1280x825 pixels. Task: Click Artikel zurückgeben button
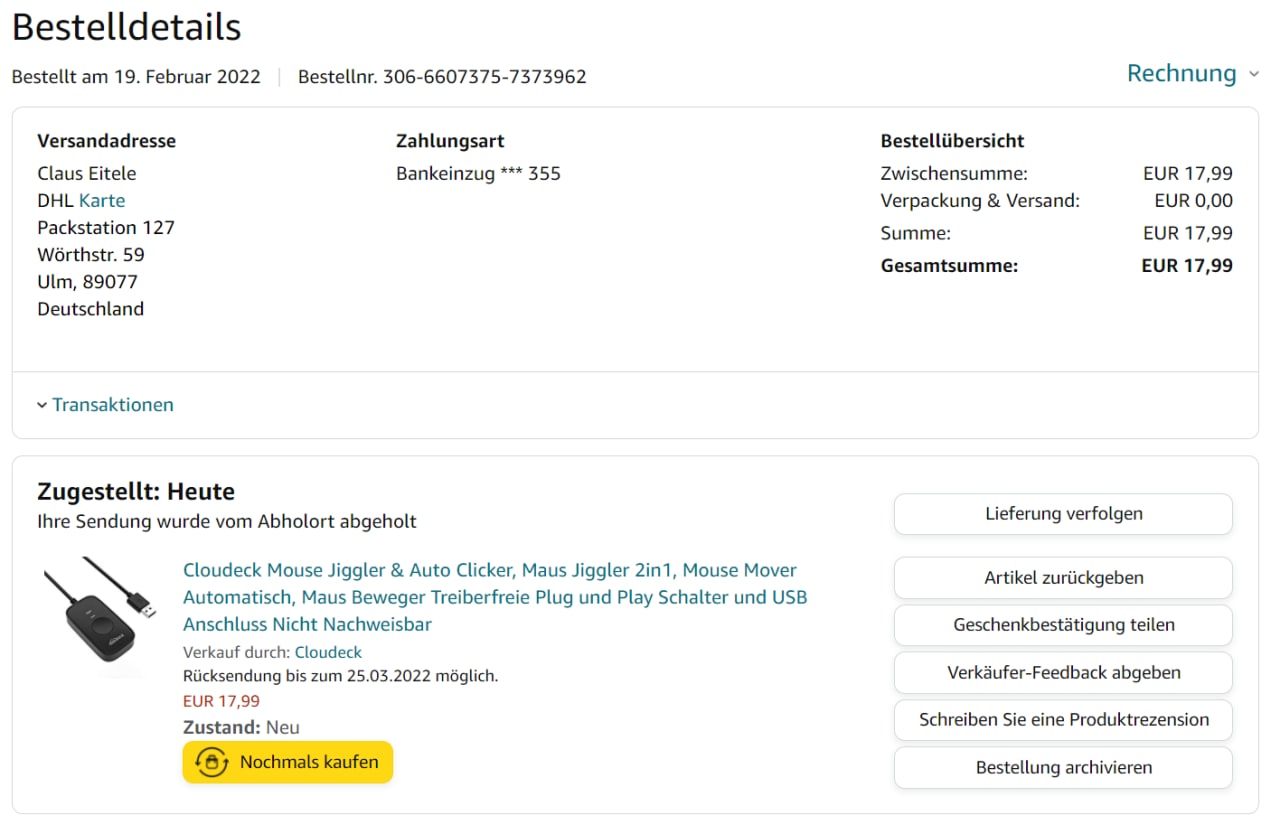[1063, 578]
